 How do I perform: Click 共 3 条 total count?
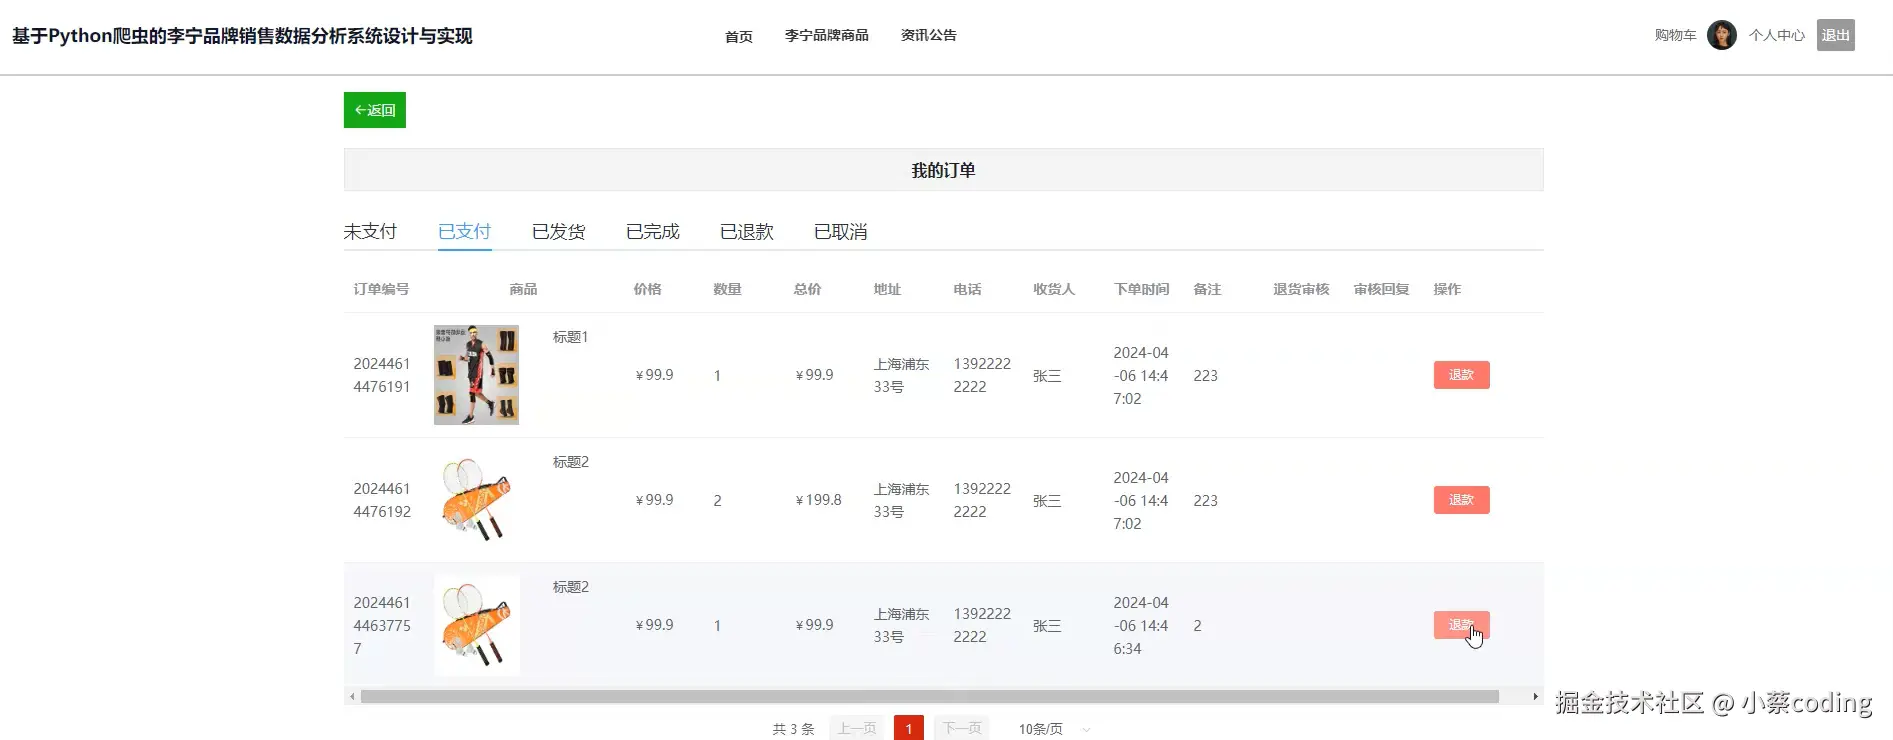(793, 729)
